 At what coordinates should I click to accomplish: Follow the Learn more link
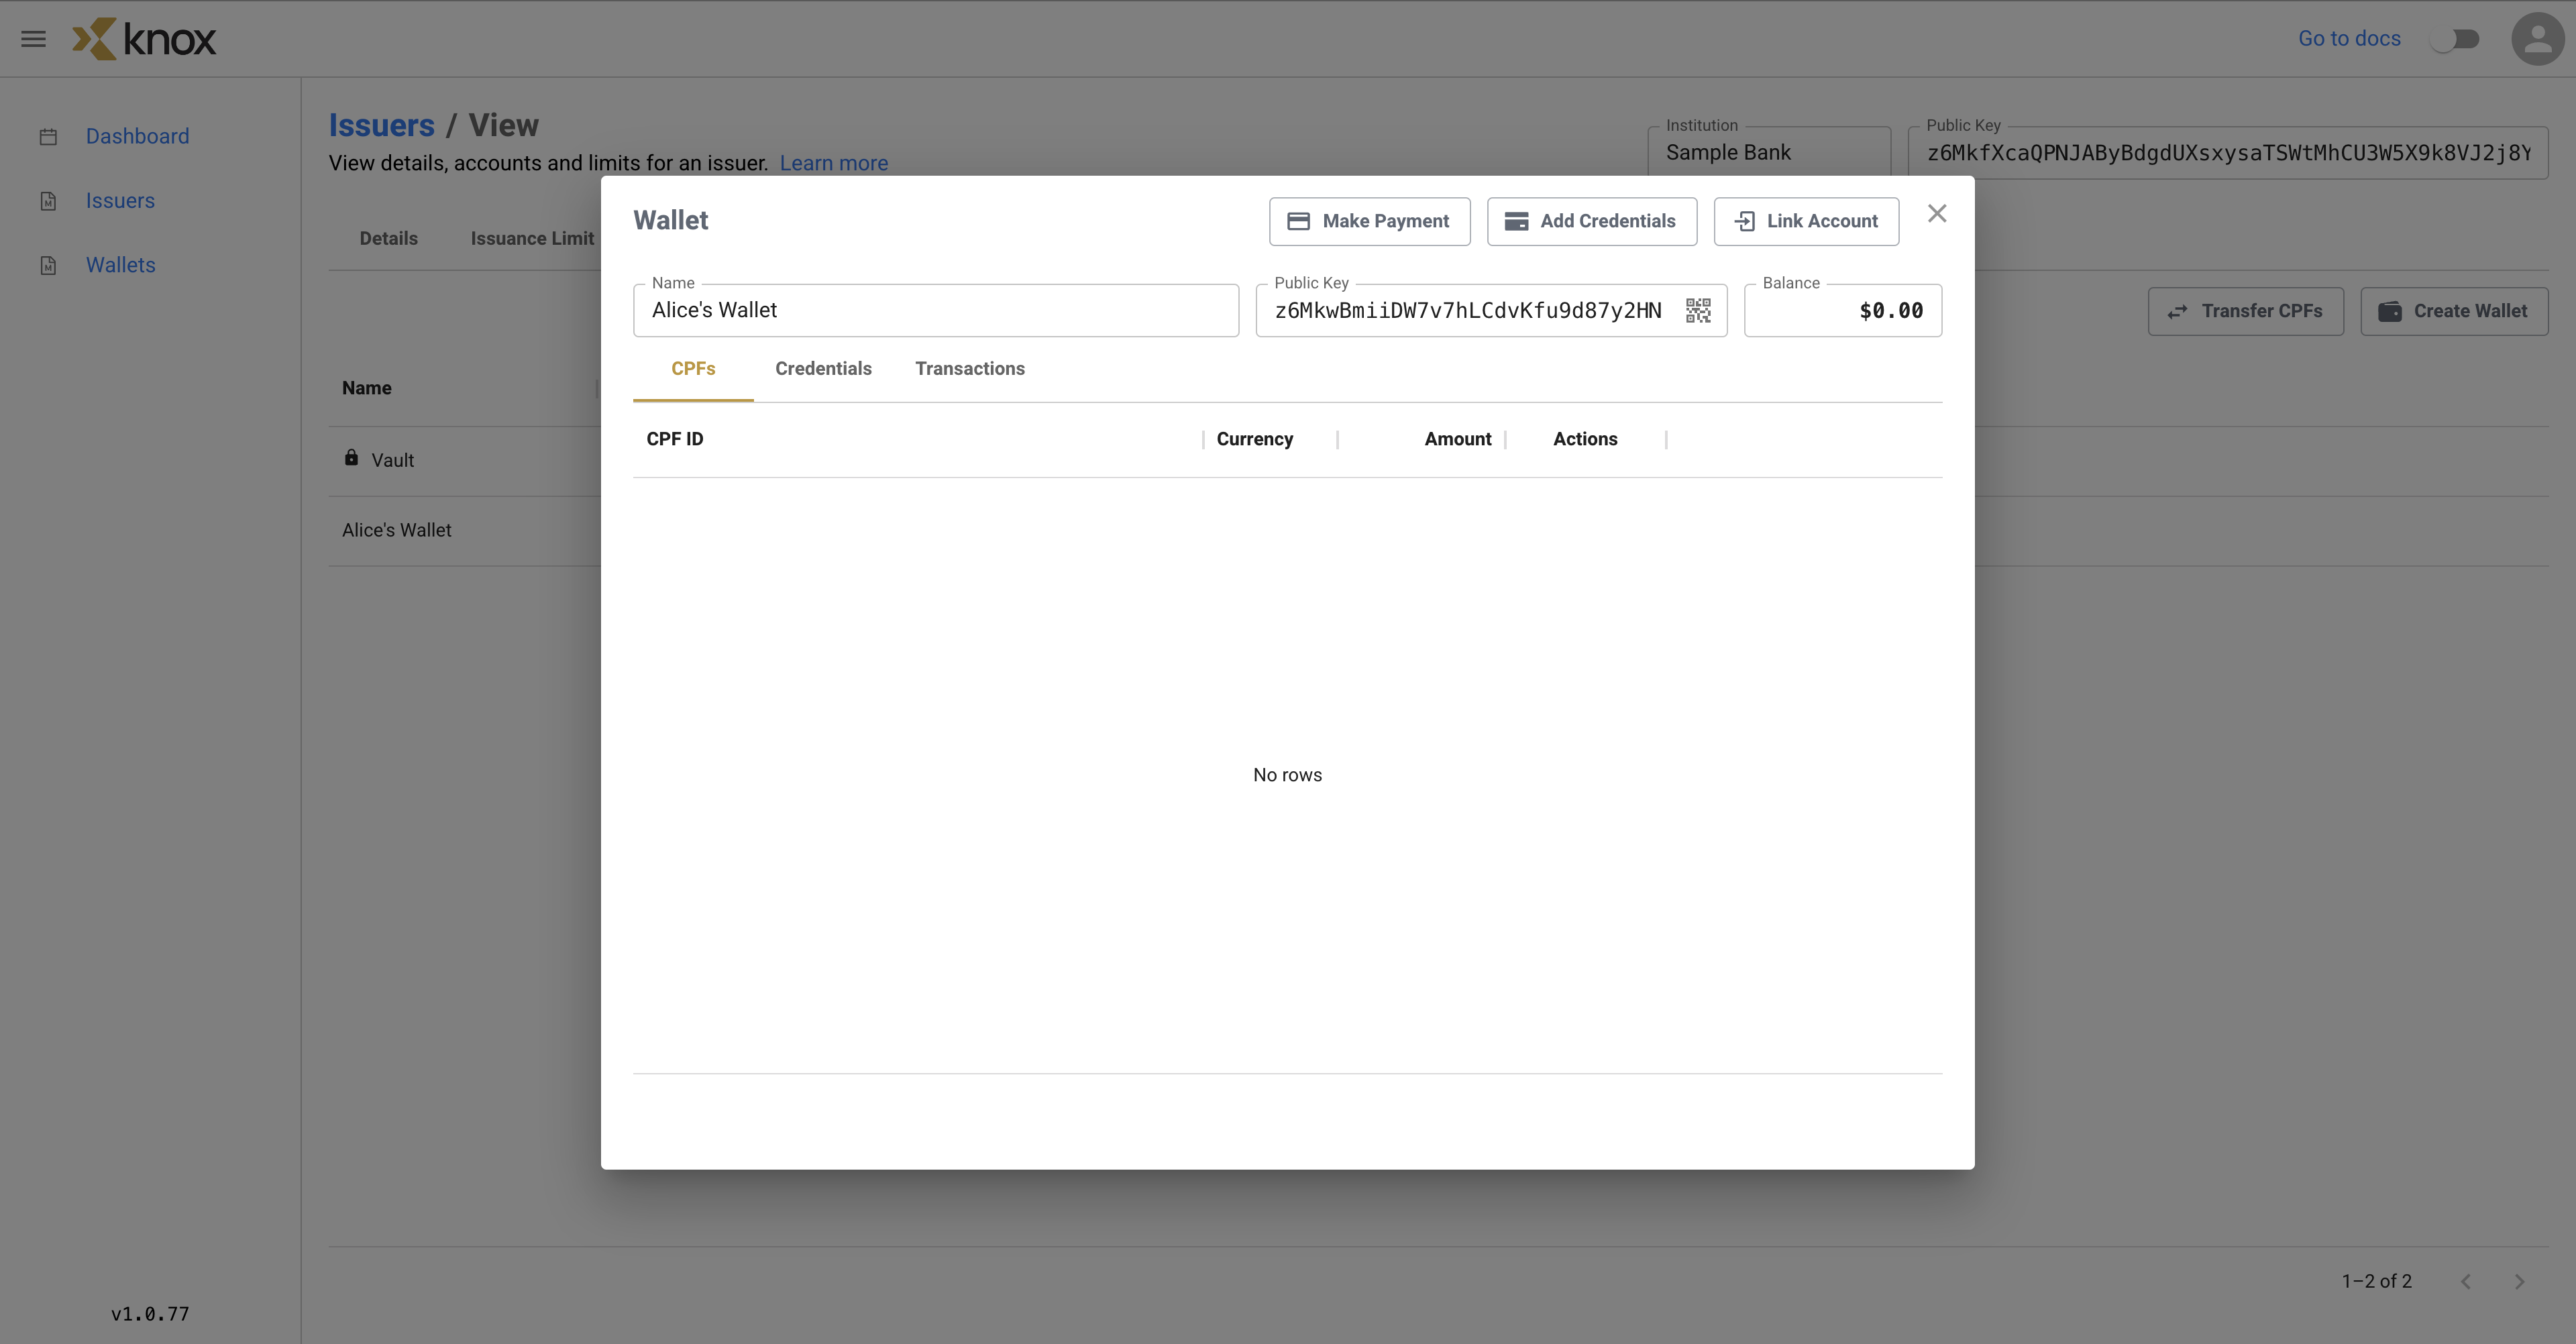click(834, 163)
